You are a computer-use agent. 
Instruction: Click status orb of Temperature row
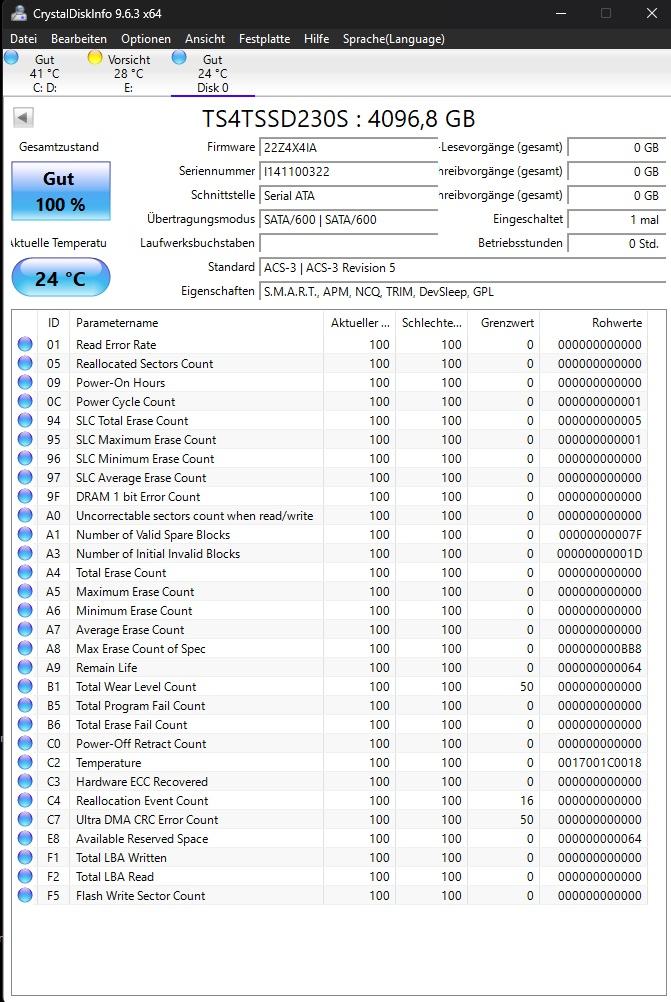point(25,762)
